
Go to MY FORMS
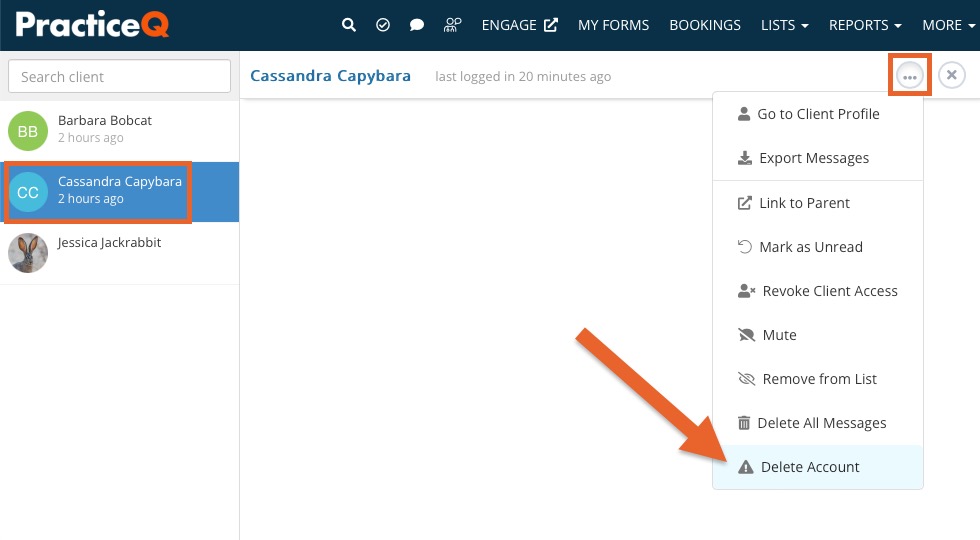tap(613, 25)
